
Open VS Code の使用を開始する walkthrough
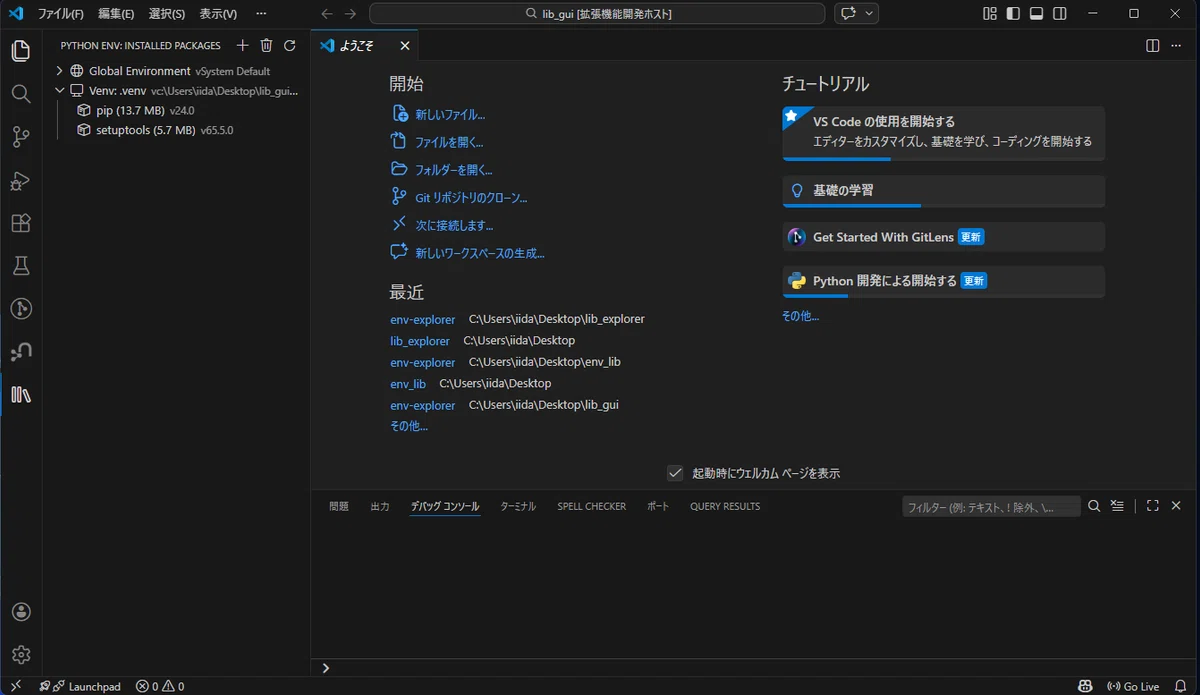click(x=943, y=133)
